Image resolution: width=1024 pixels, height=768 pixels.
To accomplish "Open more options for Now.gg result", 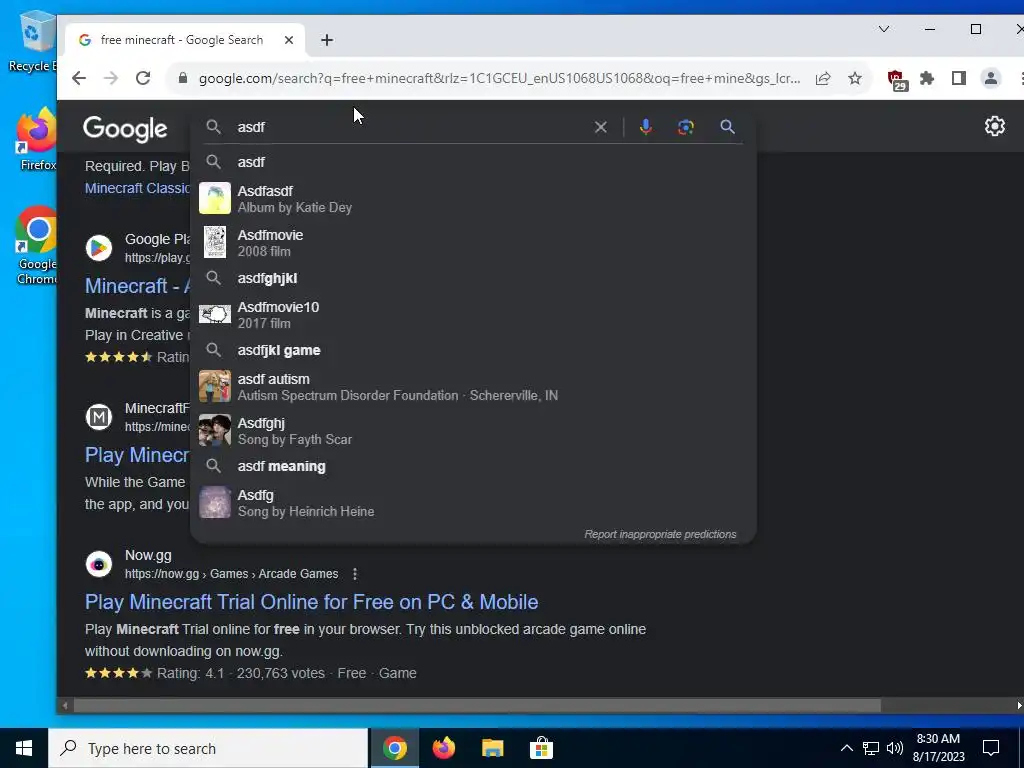I will pyautogui.click(x=355, y=573).
